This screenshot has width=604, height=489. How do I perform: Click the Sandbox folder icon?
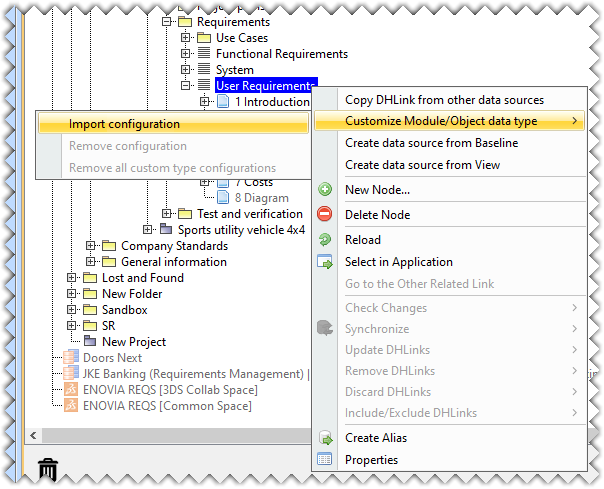click(90, 309)
